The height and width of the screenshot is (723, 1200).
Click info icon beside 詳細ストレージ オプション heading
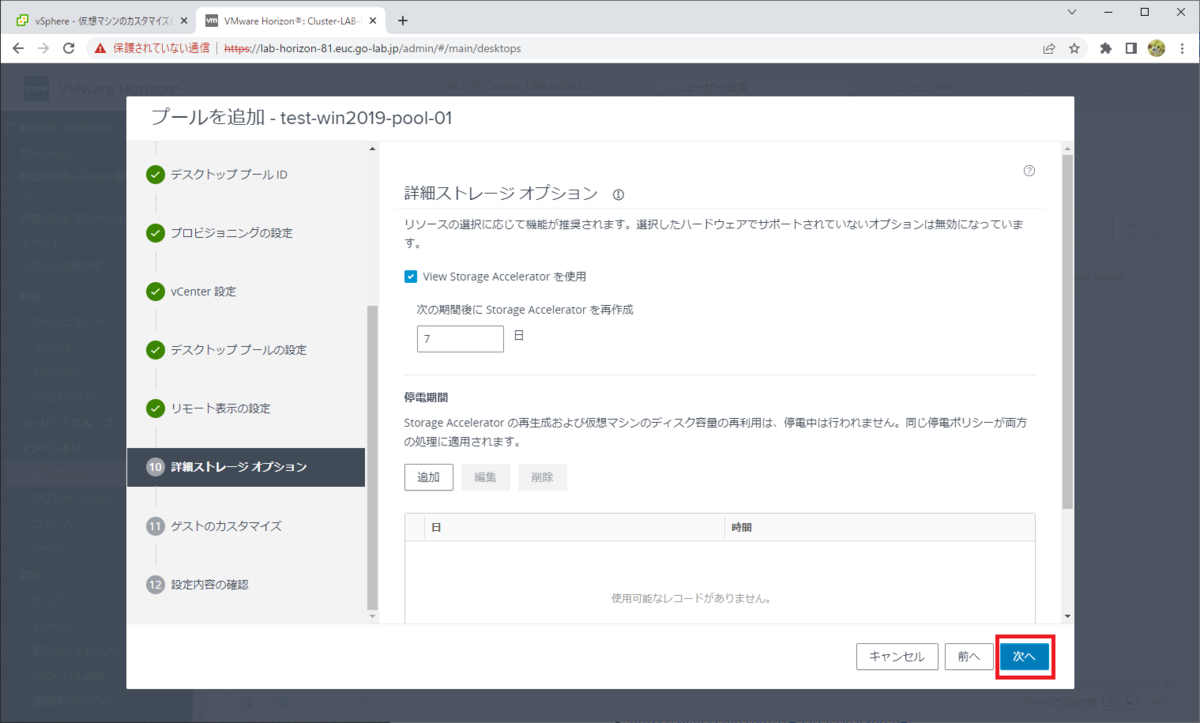618,194
